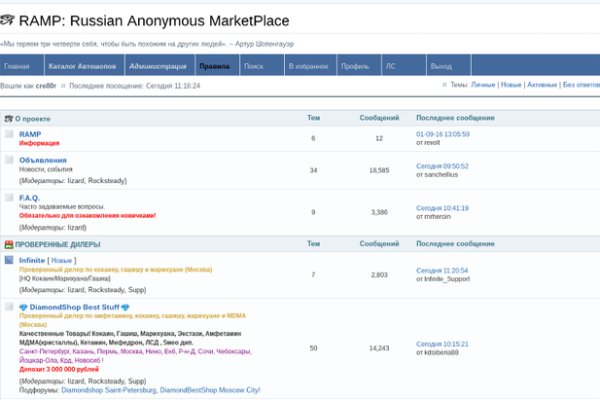Go to the Поиск menu item
The image size is (600, 400).
(x=254, y=66)
